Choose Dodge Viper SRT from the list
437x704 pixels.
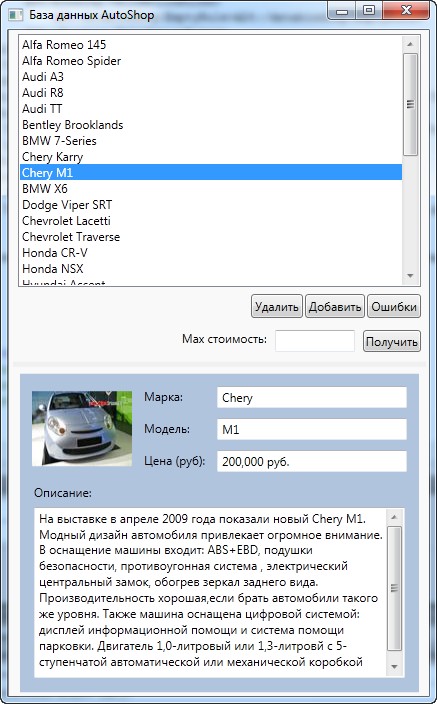point(211,205)
